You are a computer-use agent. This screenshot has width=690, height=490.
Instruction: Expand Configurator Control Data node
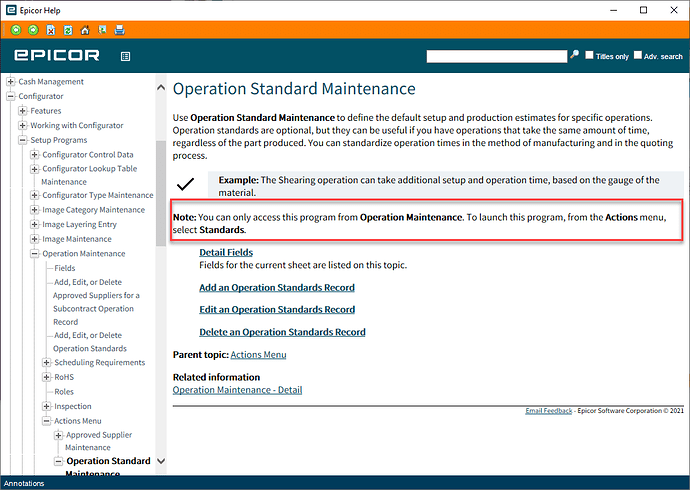(x=34, y=154)
